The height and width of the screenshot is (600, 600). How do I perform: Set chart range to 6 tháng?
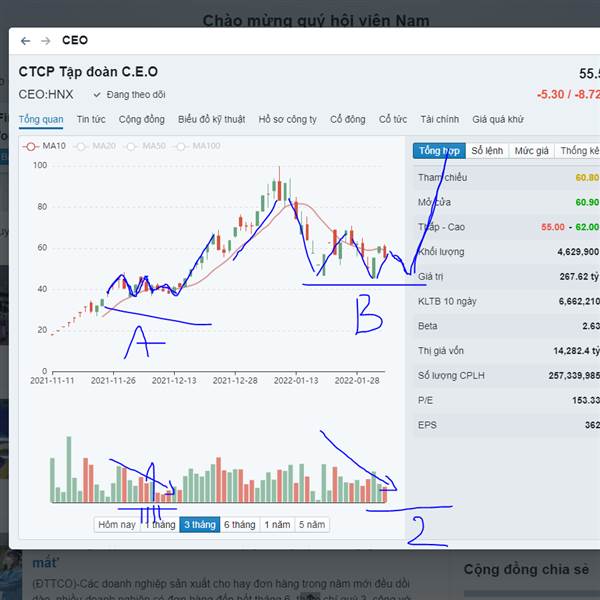(x=240, y=525)
